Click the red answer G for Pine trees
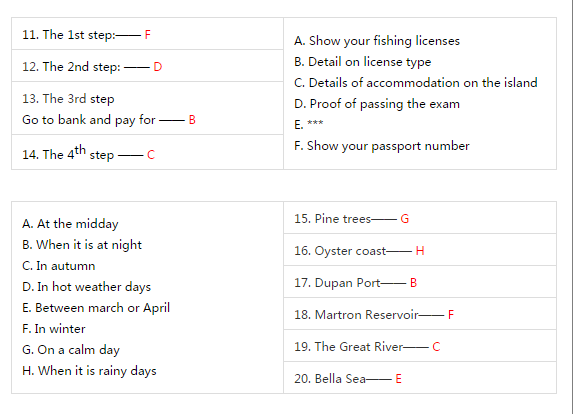The width and height of the screenshot is (579, 414). 405,219
